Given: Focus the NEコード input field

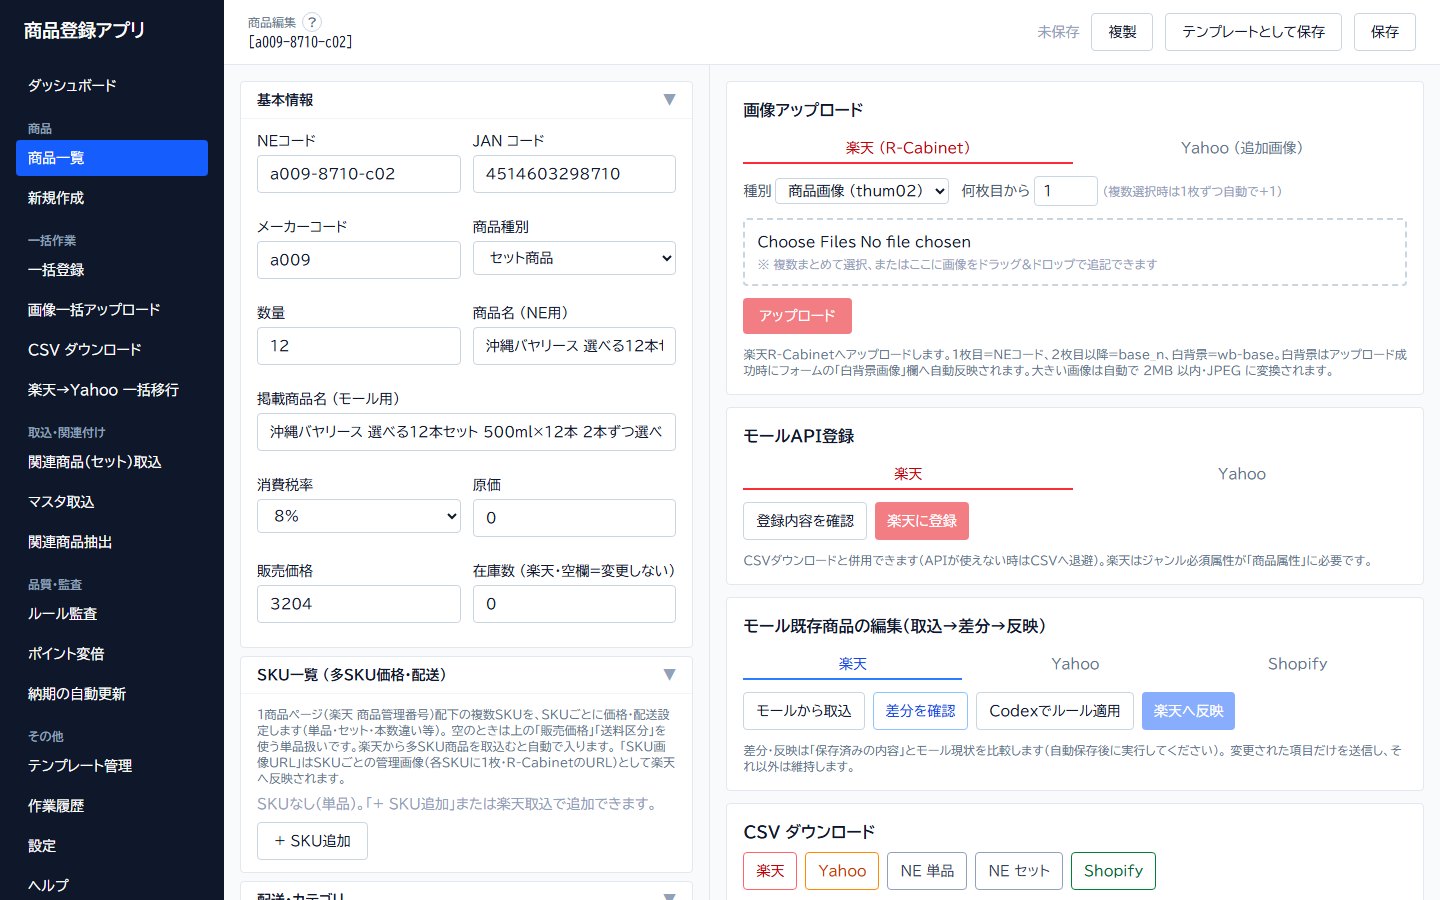Looking at the screenshot, I should coord(359,174).
